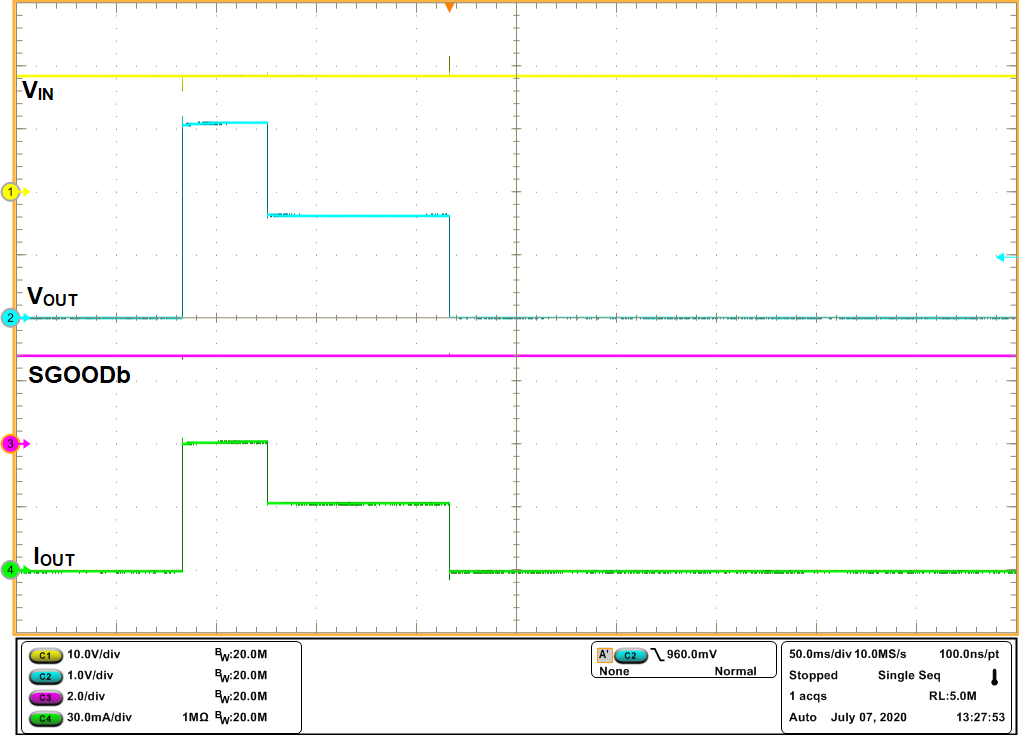Open the Normal trigger mode selector
1024x736 pixels.
pyautogui.click(x=737, y=671)
